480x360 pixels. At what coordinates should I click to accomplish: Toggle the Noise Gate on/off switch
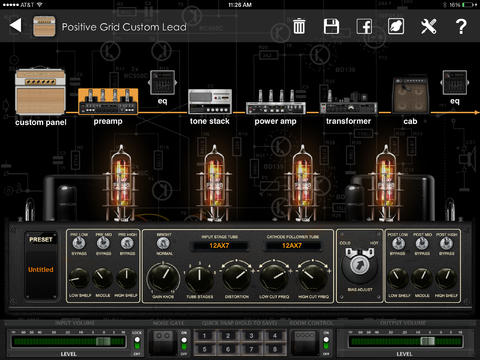(184, 343)
